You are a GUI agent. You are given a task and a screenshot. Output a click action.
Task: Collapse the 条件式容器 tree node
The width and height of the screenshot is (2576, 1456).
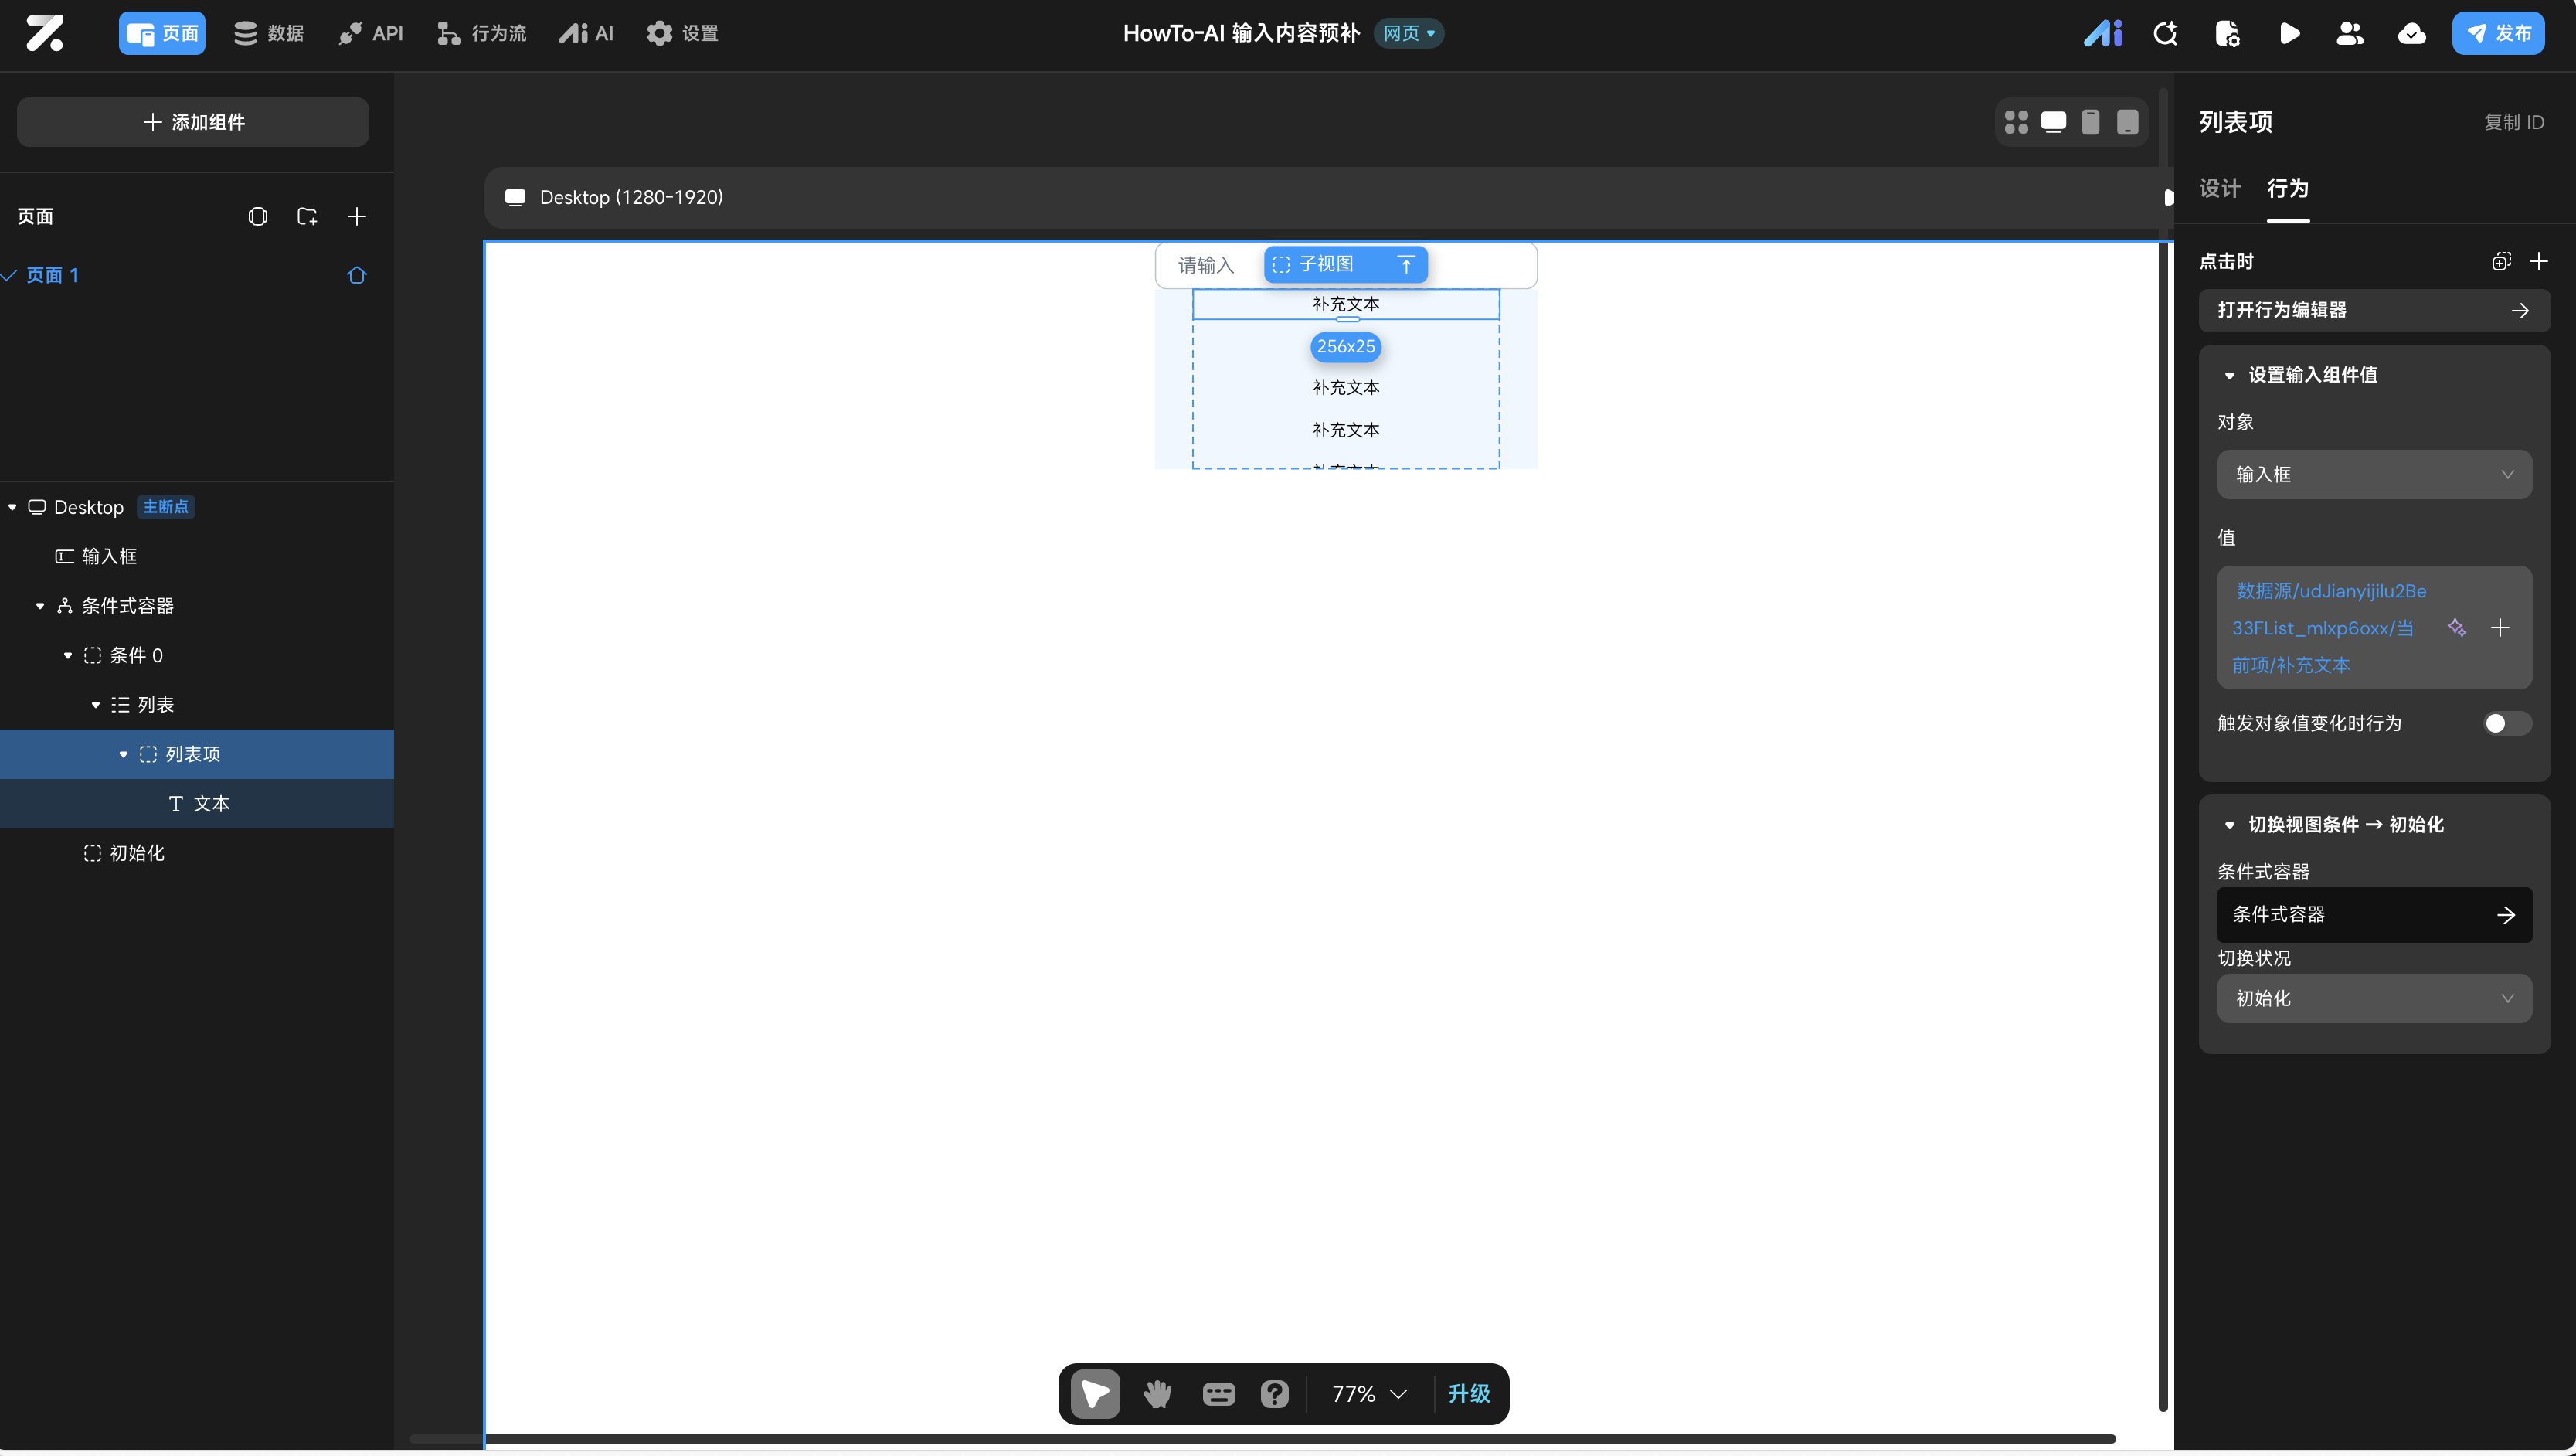tap(40, 606)
